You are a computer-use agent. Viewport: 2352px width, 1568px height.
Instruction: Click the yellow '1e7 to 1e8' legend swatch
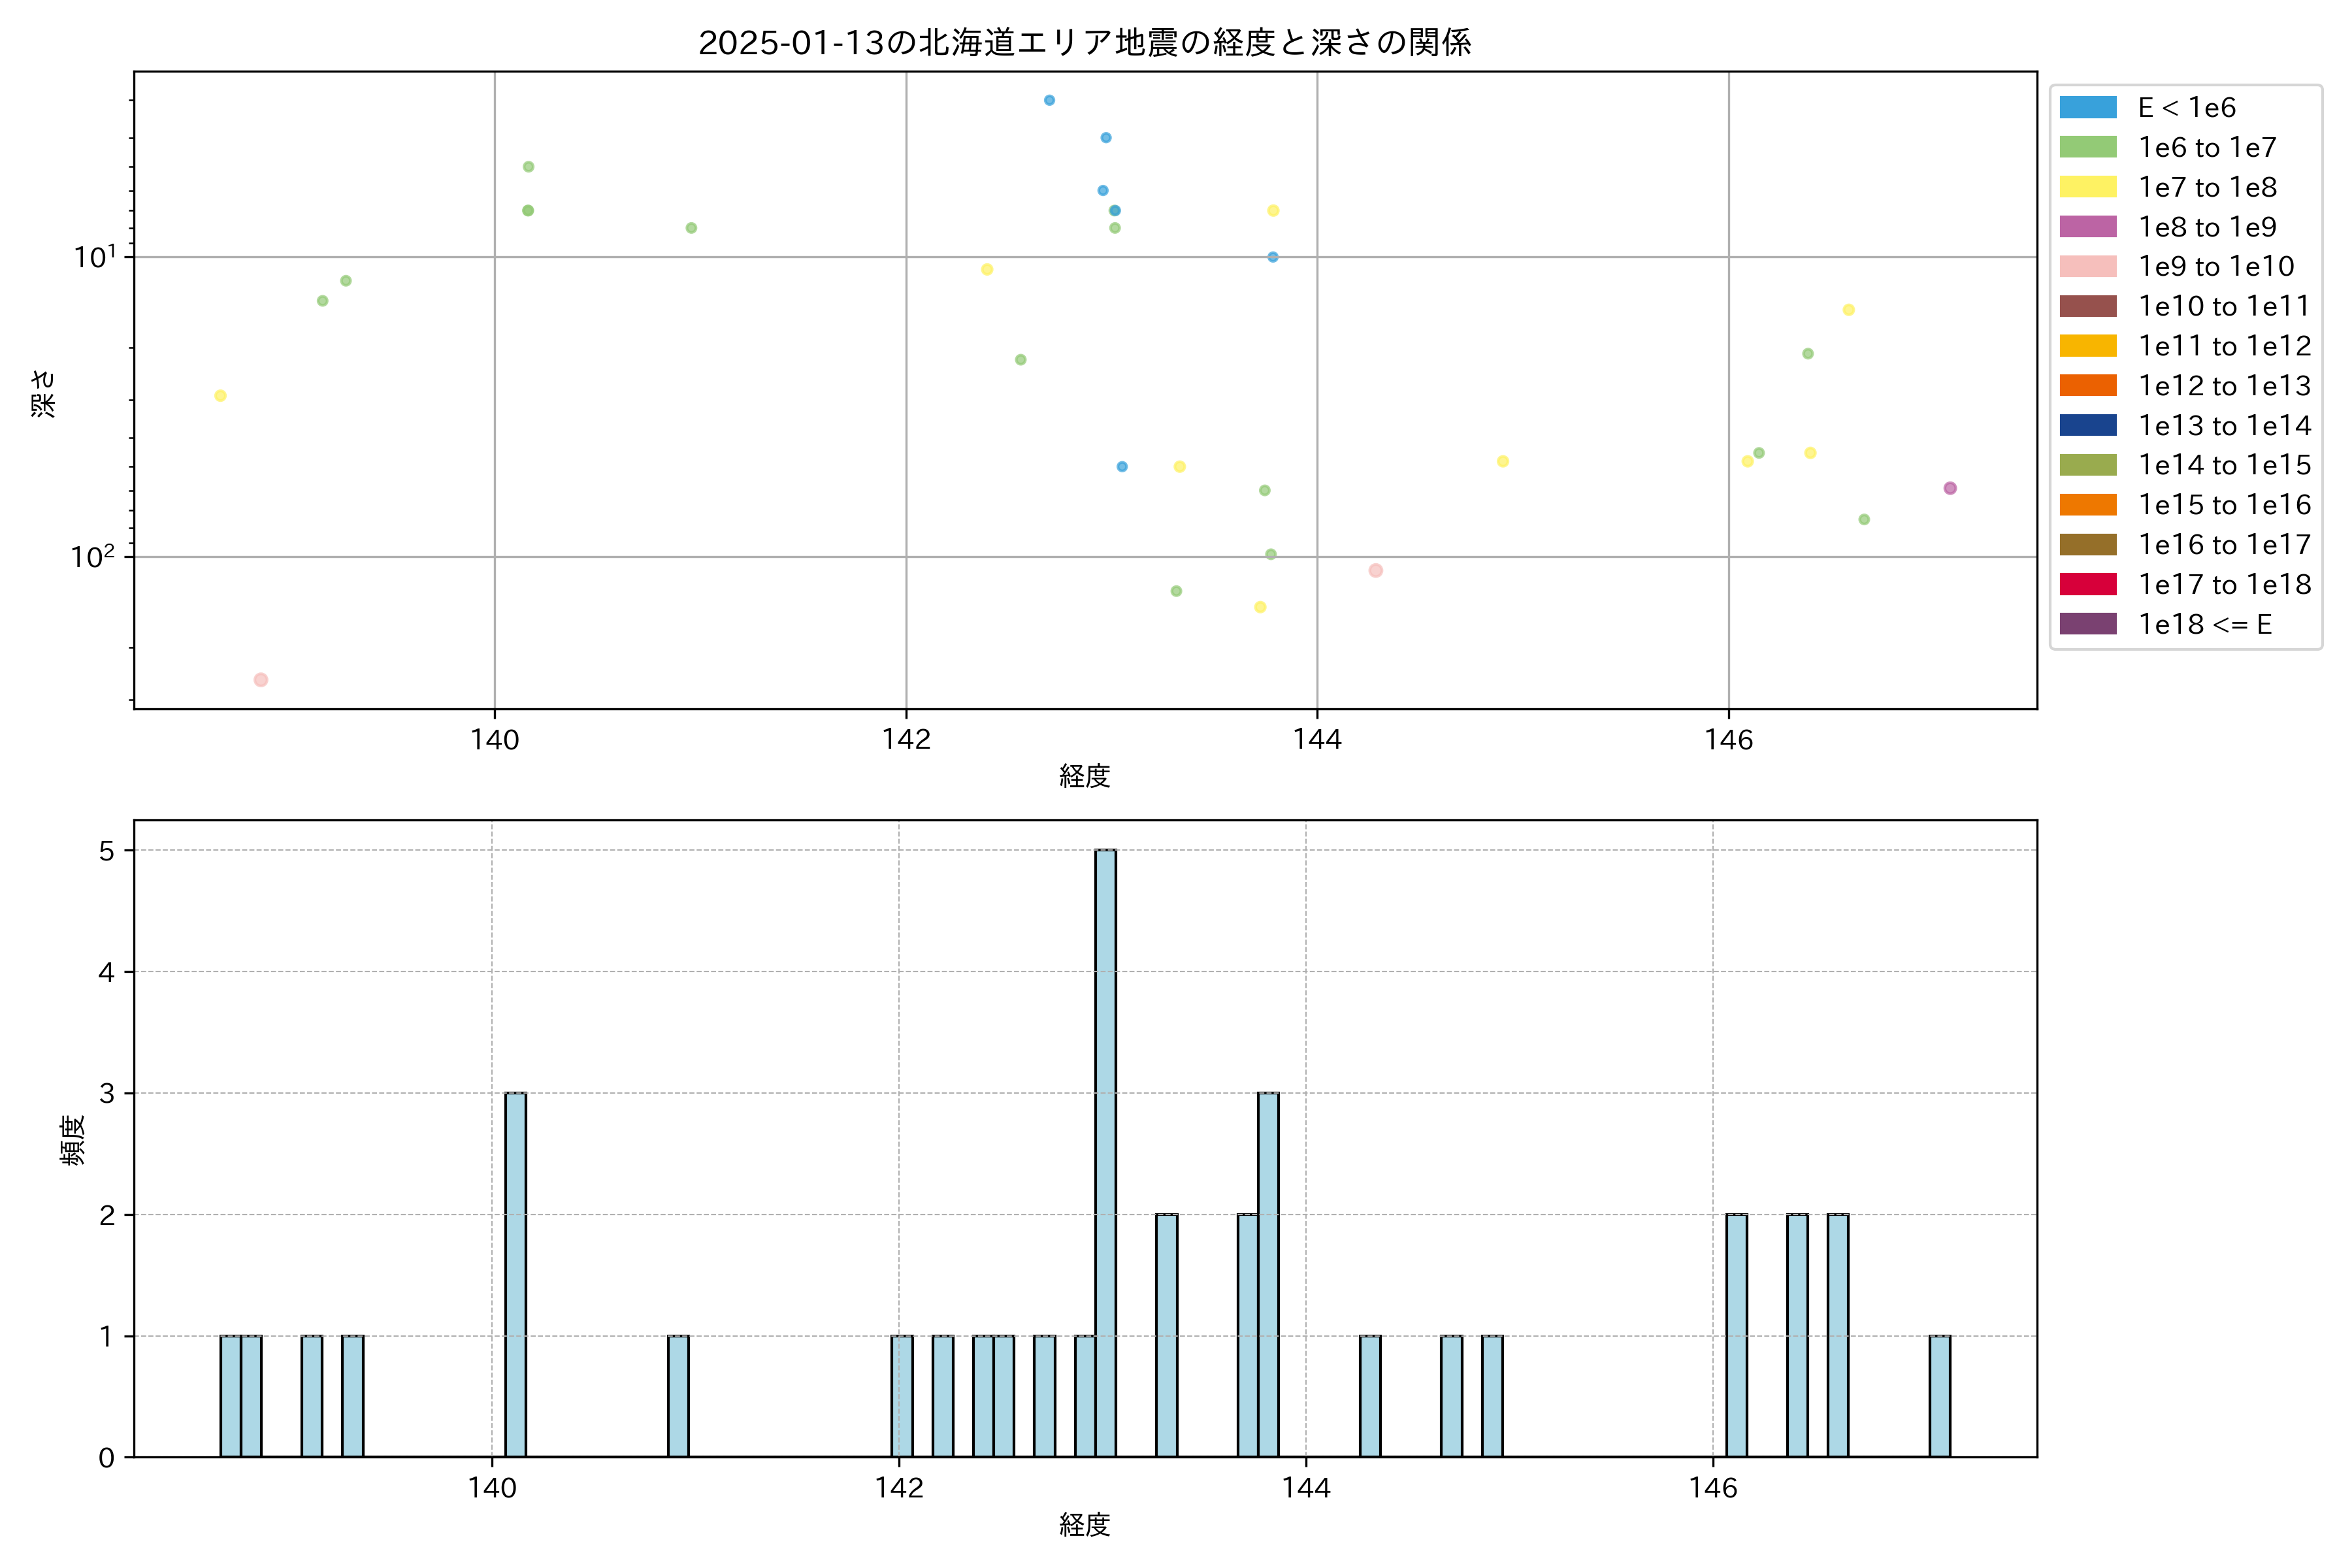(x=2087, y=187)
